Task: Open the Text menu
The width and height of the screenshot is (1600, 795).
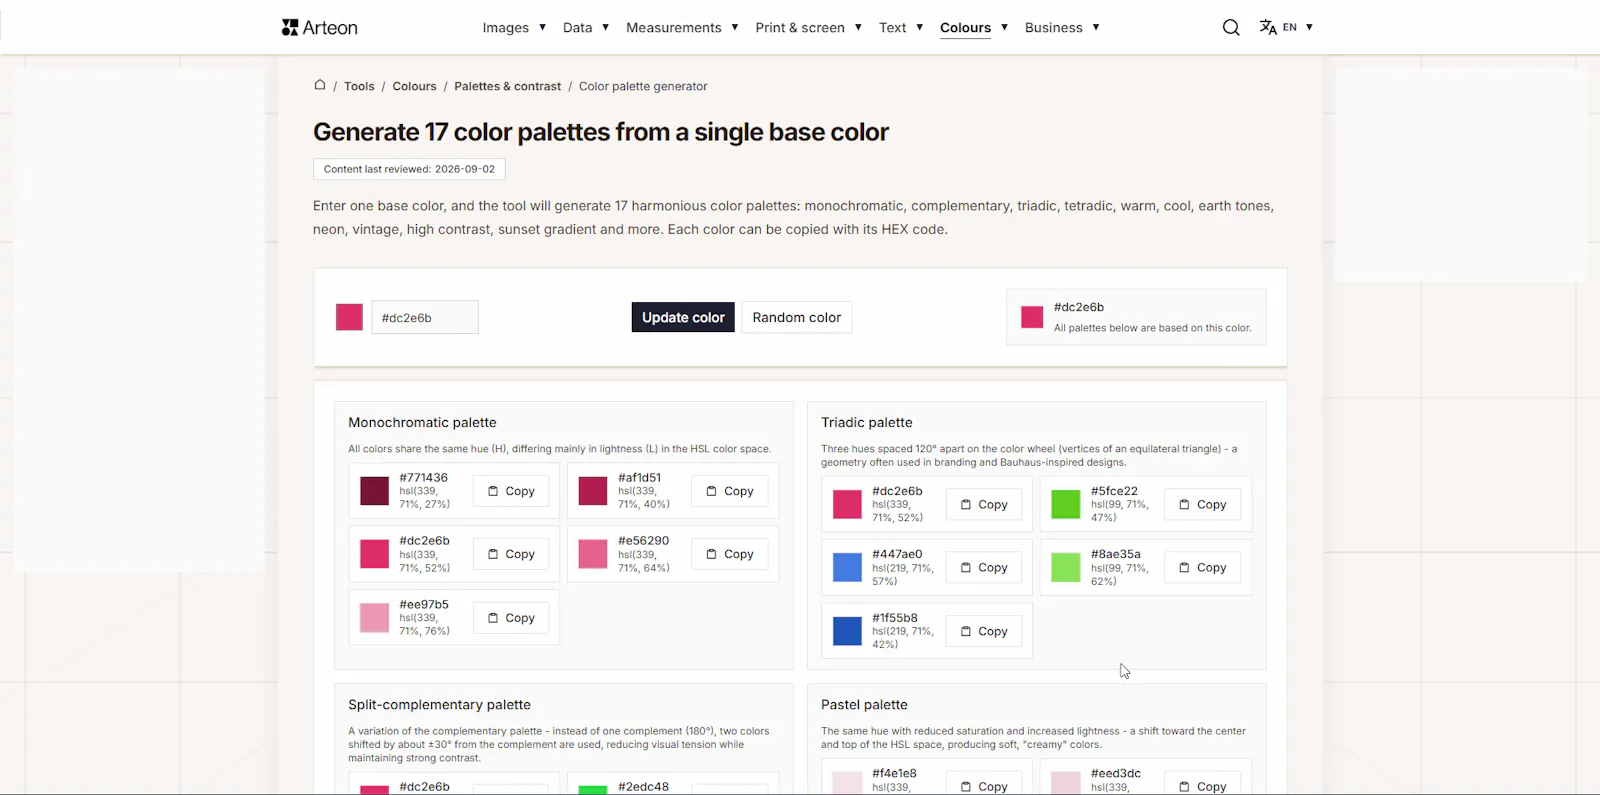Action: (893, 27)
